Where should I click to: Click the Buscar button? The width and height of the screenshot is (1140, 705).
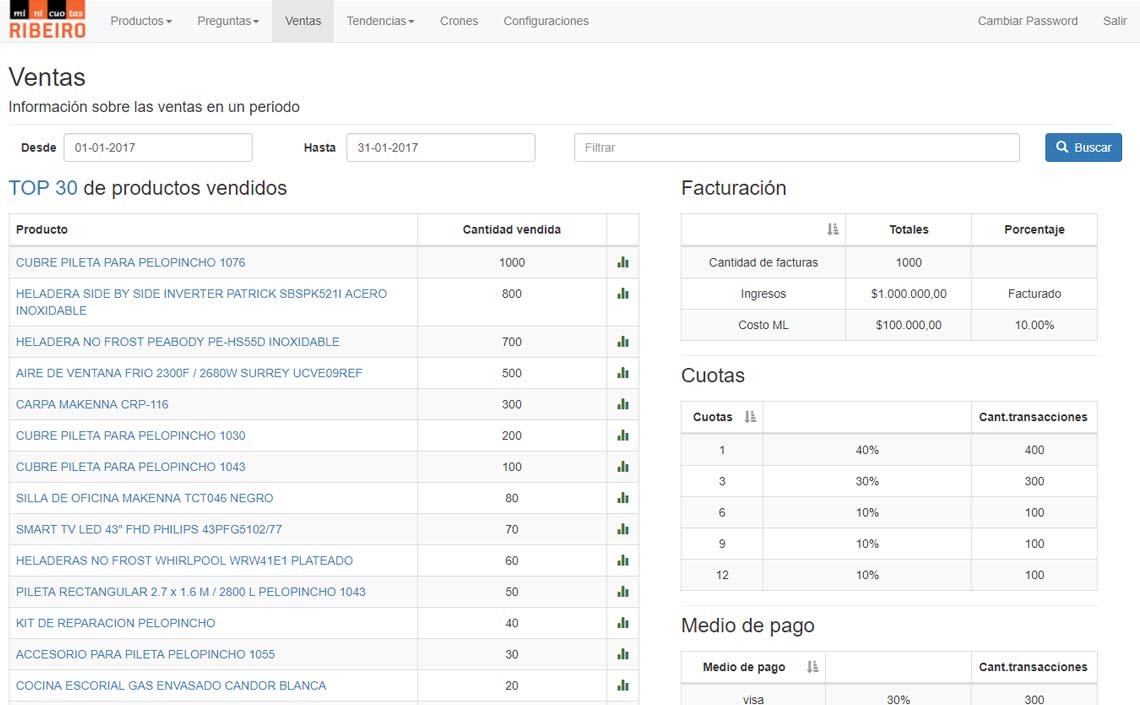click(x=1083, y=148)
